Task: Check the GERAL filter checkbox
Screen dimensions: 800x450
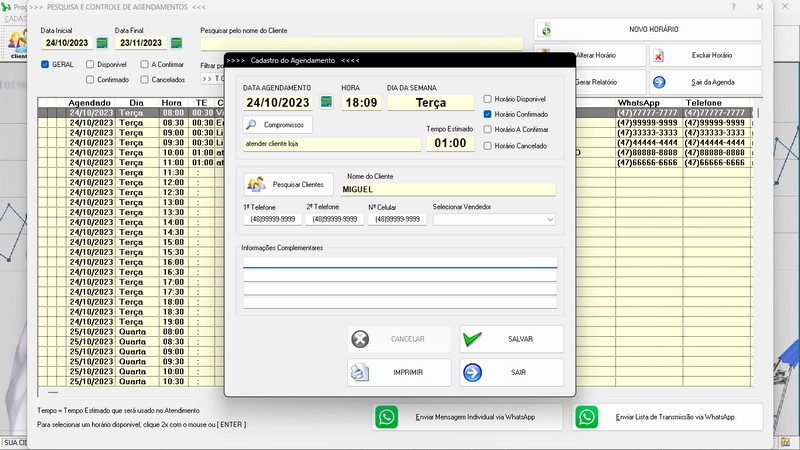Action: pos(45,64)
